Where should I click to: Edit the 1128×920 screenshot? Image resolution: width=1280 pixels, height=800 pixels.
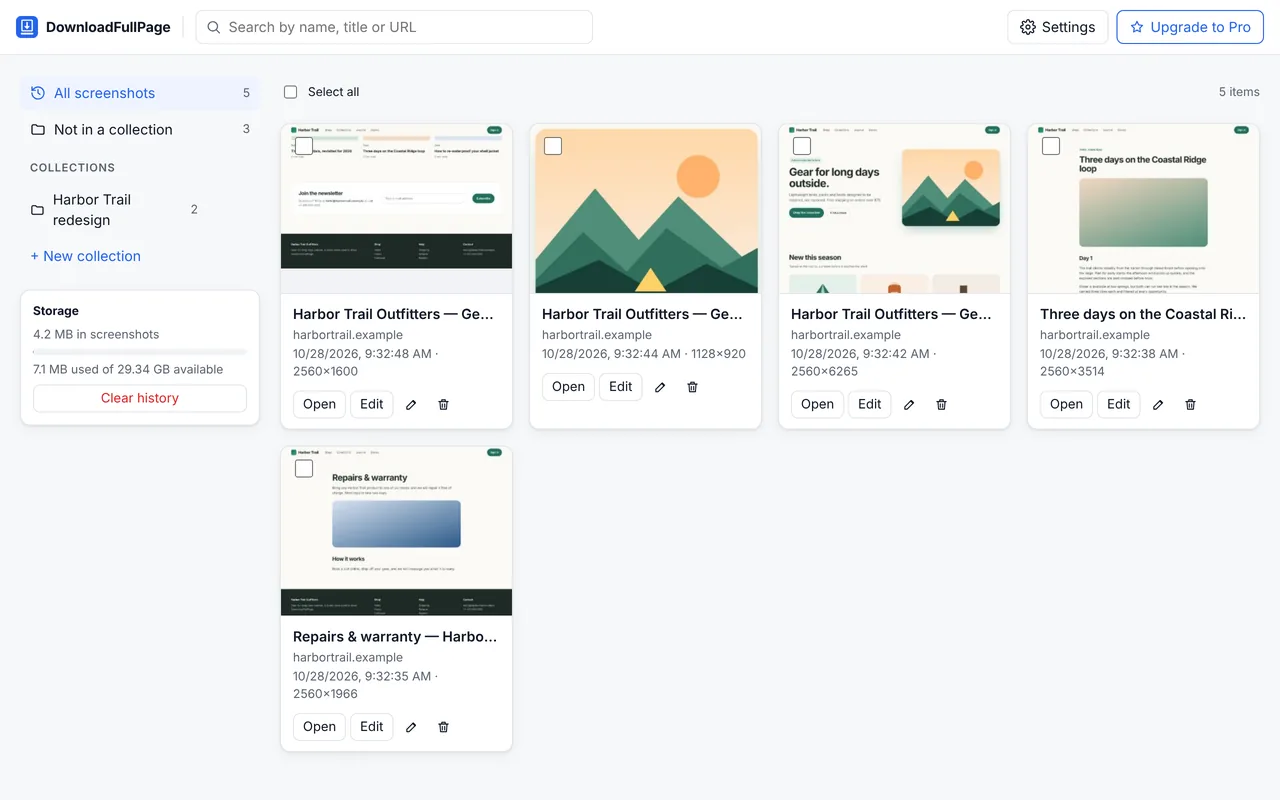point(621,387)
